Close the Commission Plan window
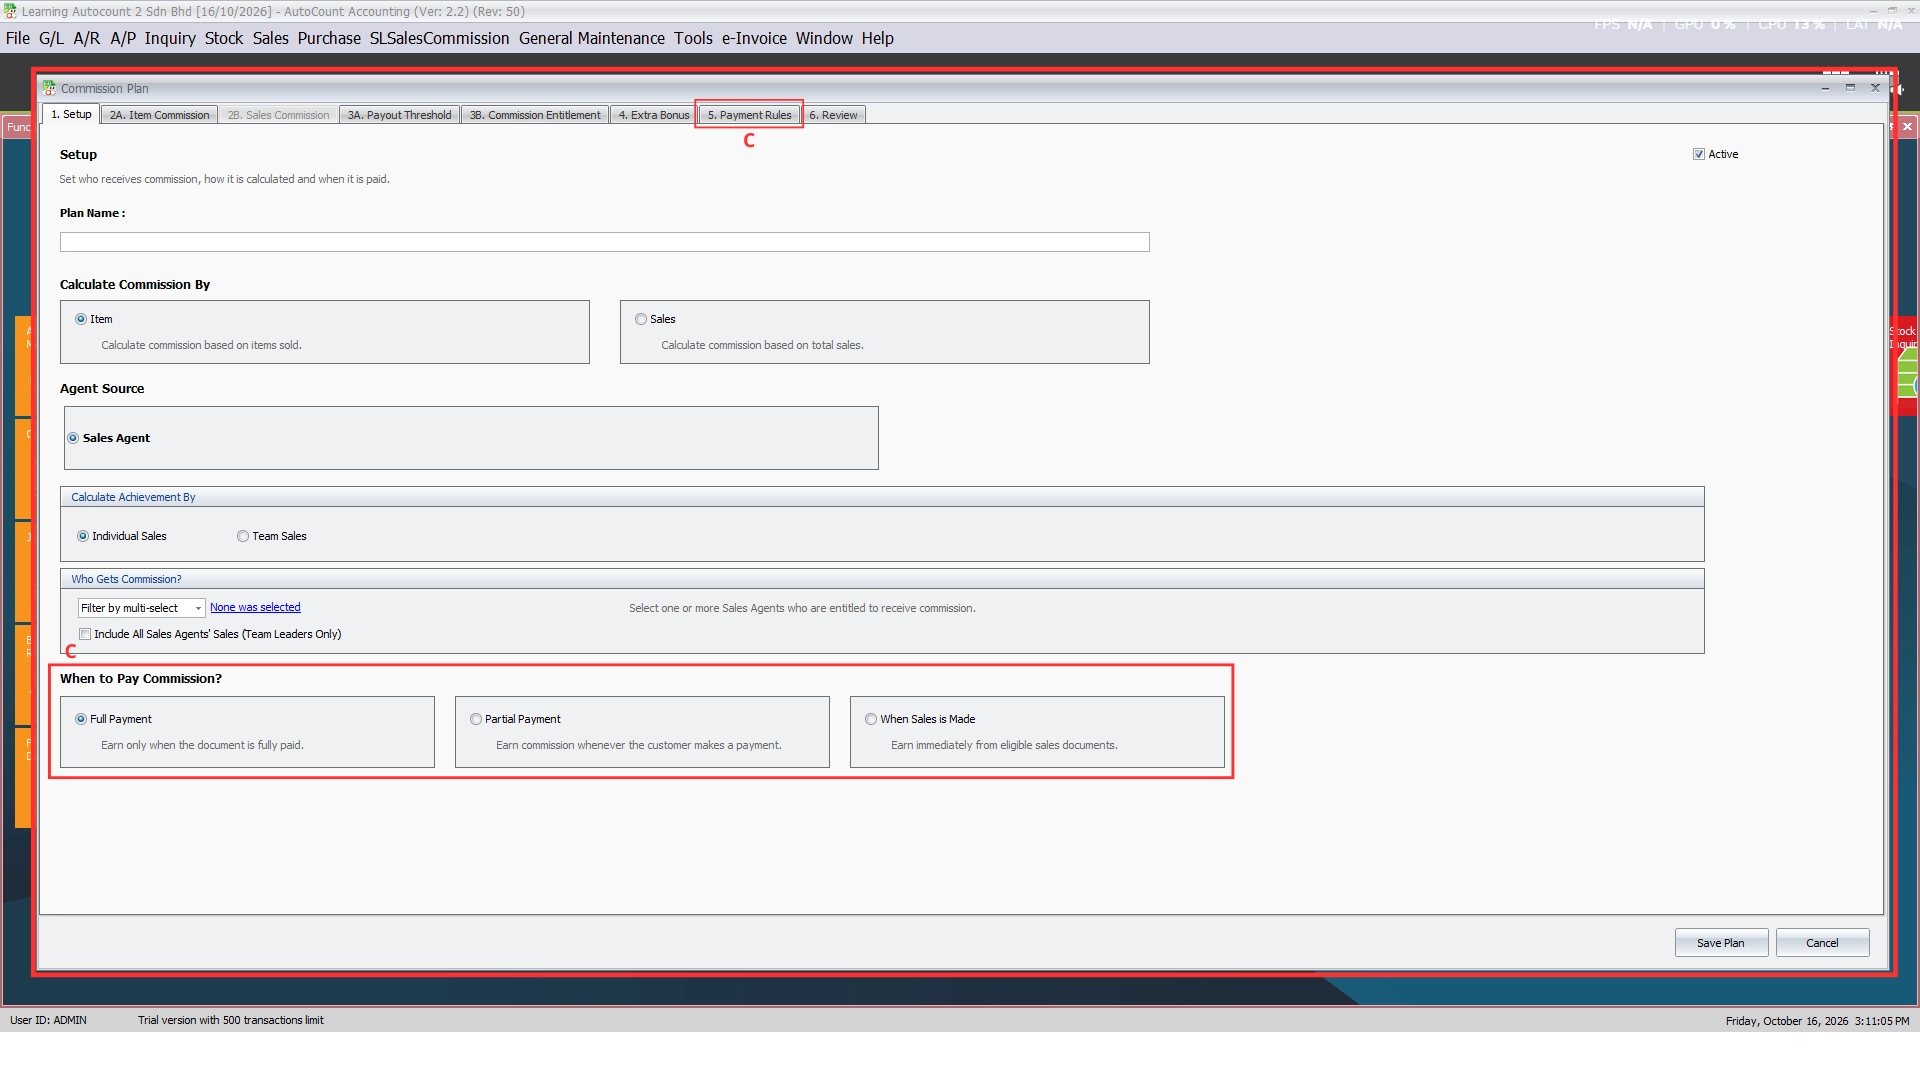This screenshot has width=1920, height=1080. 1875,88
